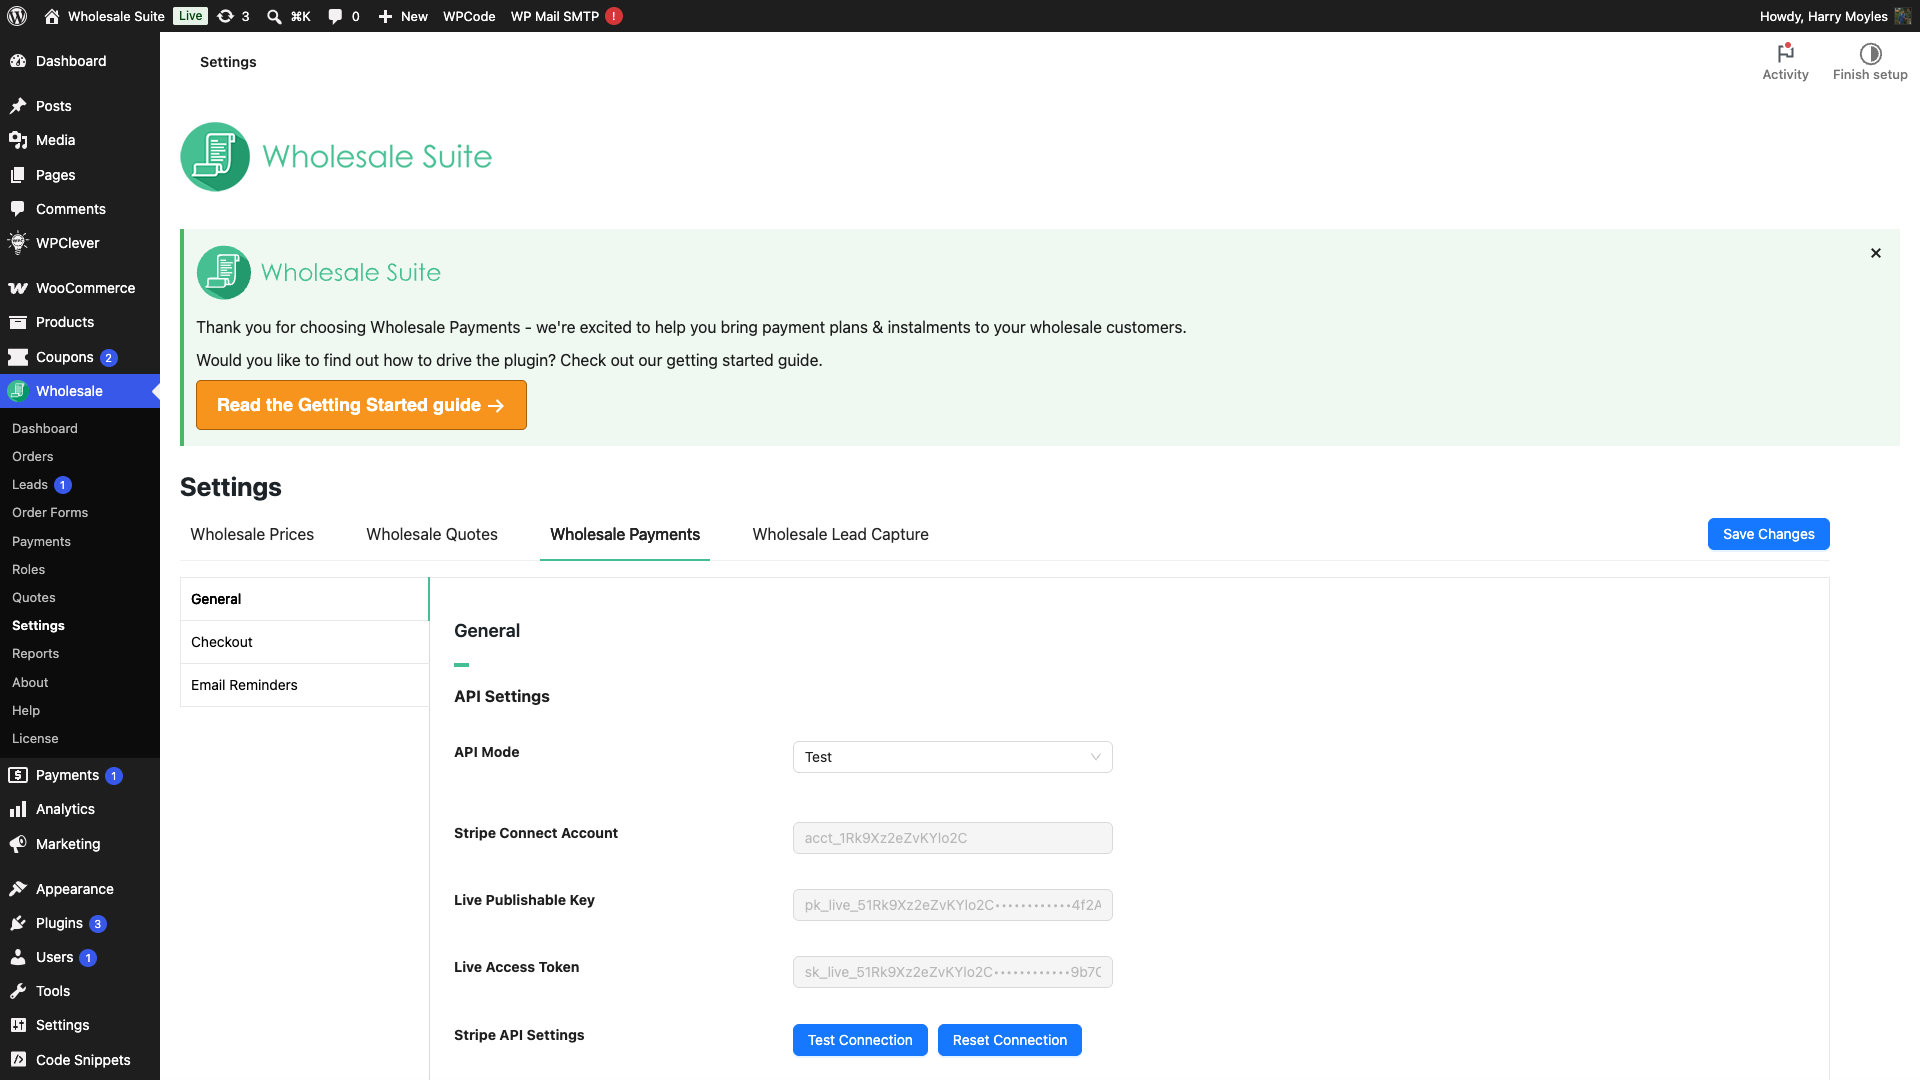Switch to Wholesale Prices tab

coord(252,534)
